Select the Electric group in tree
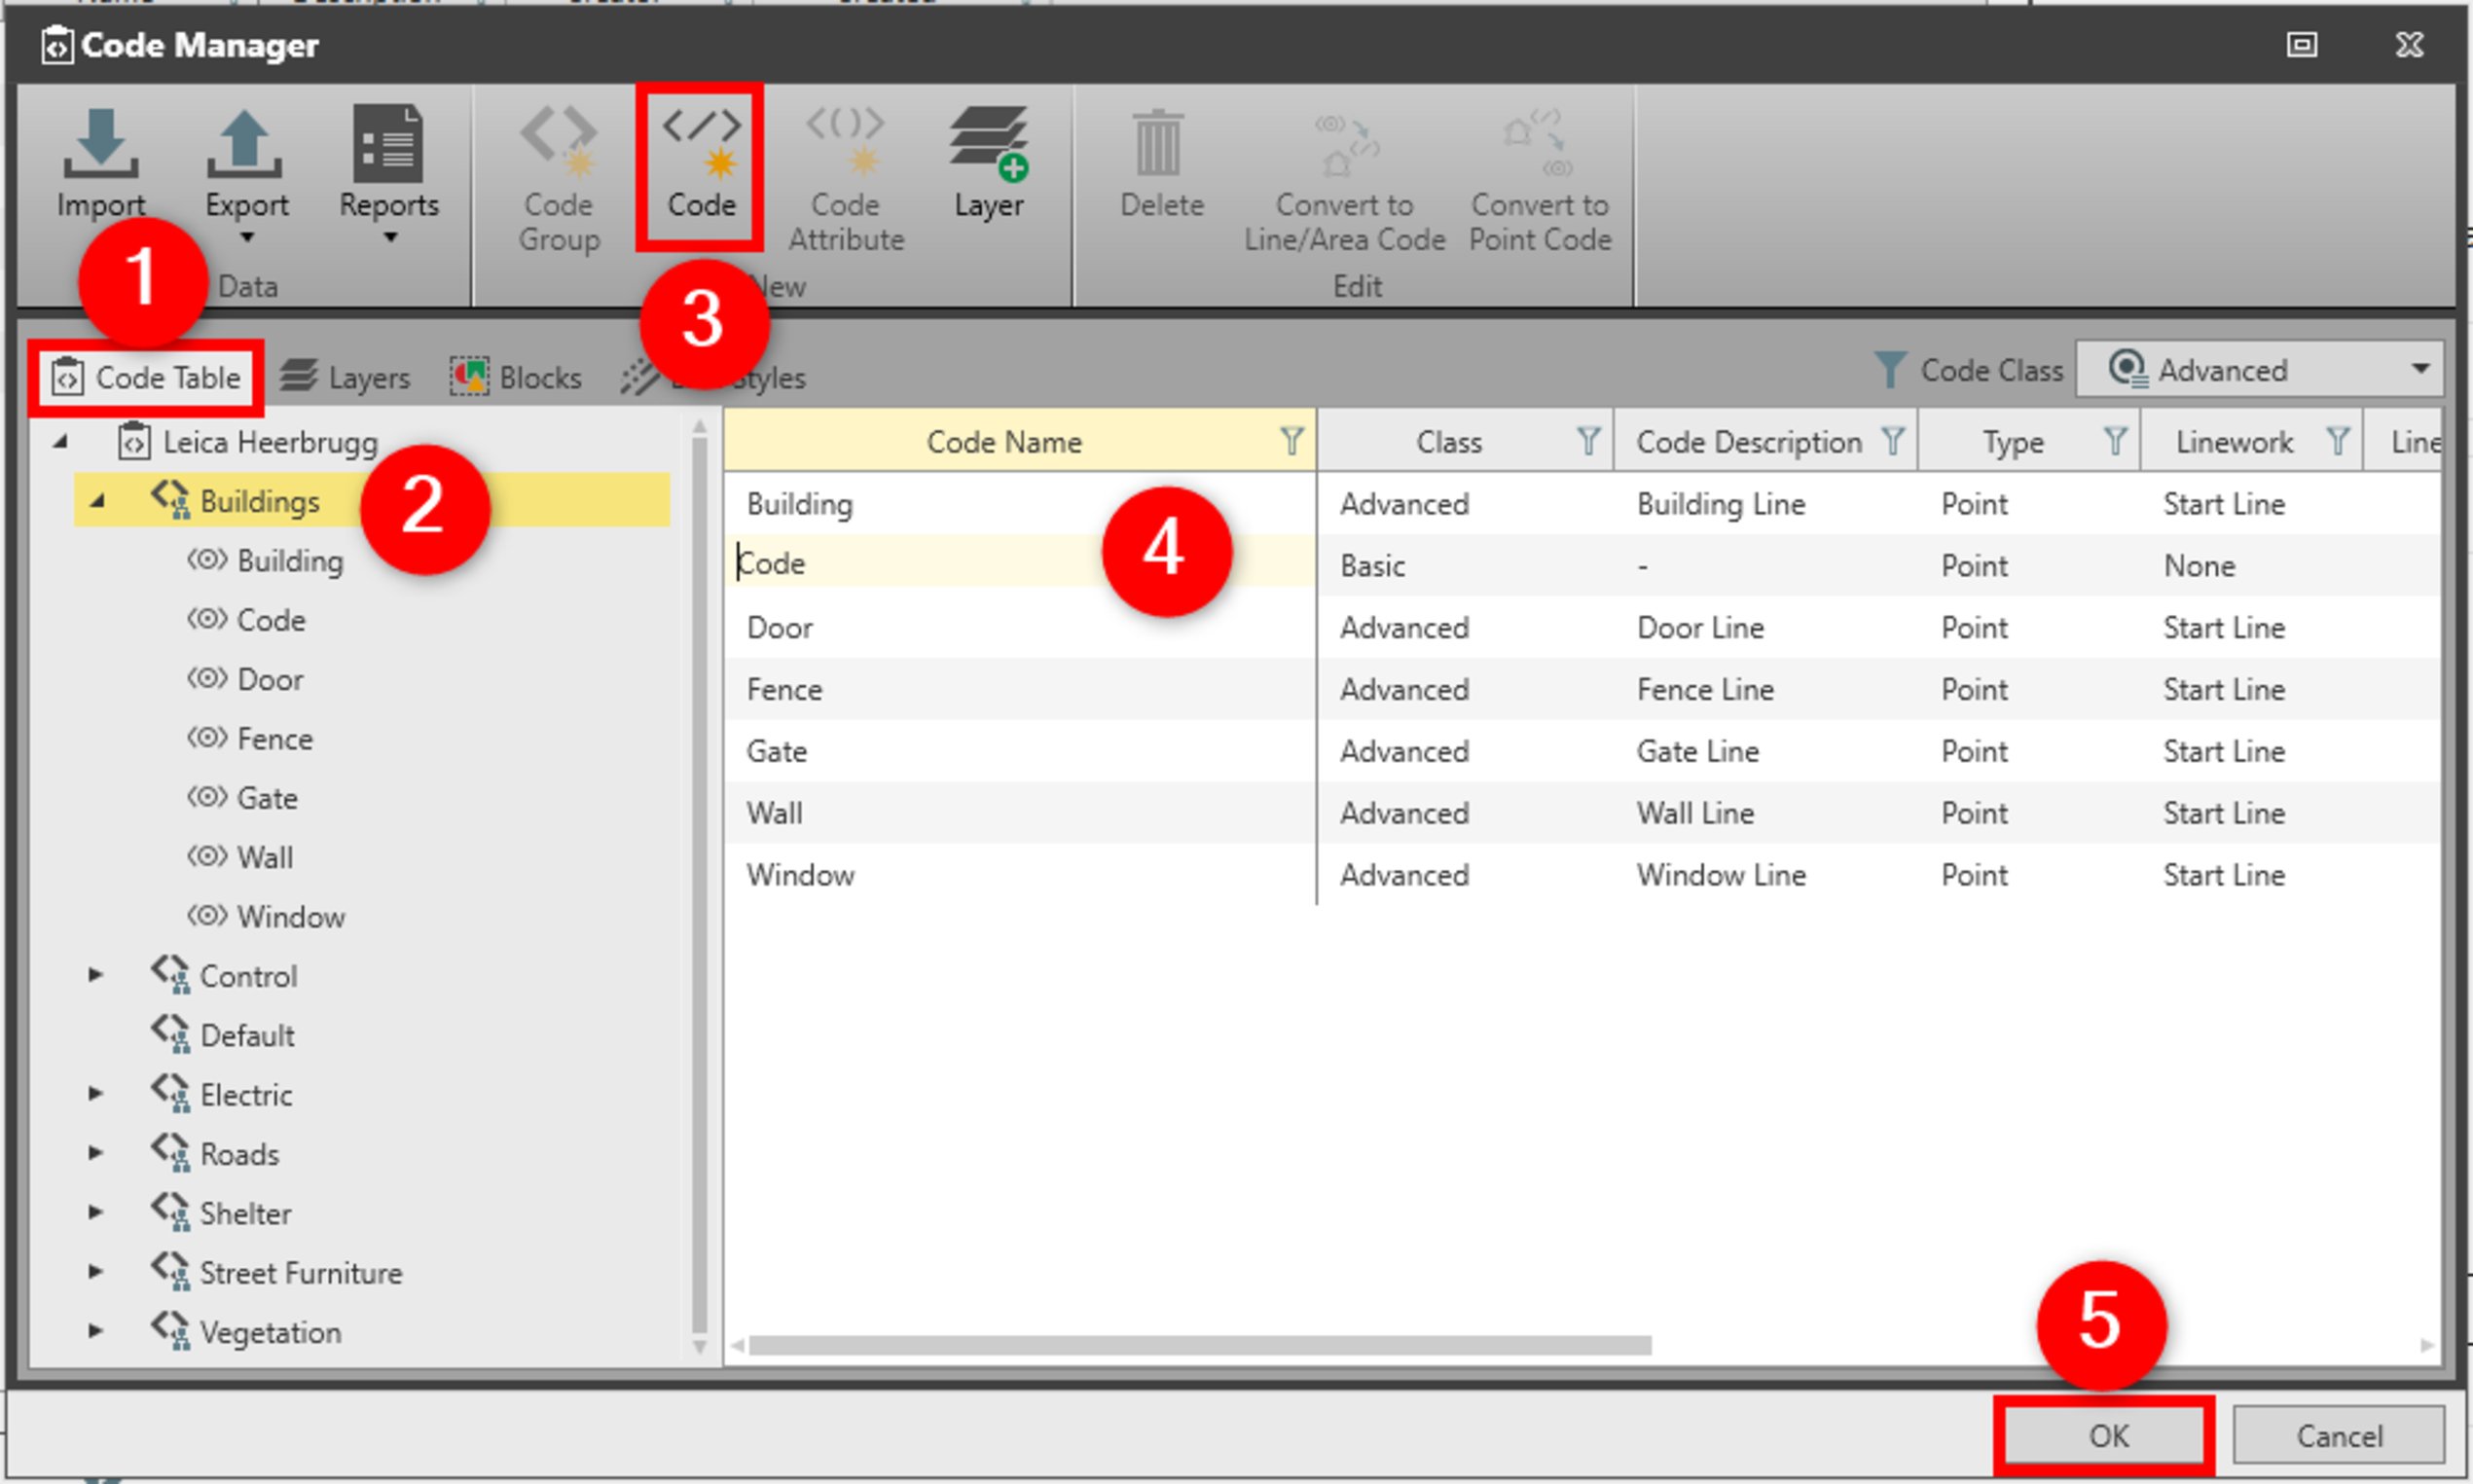 [223, 1094]
